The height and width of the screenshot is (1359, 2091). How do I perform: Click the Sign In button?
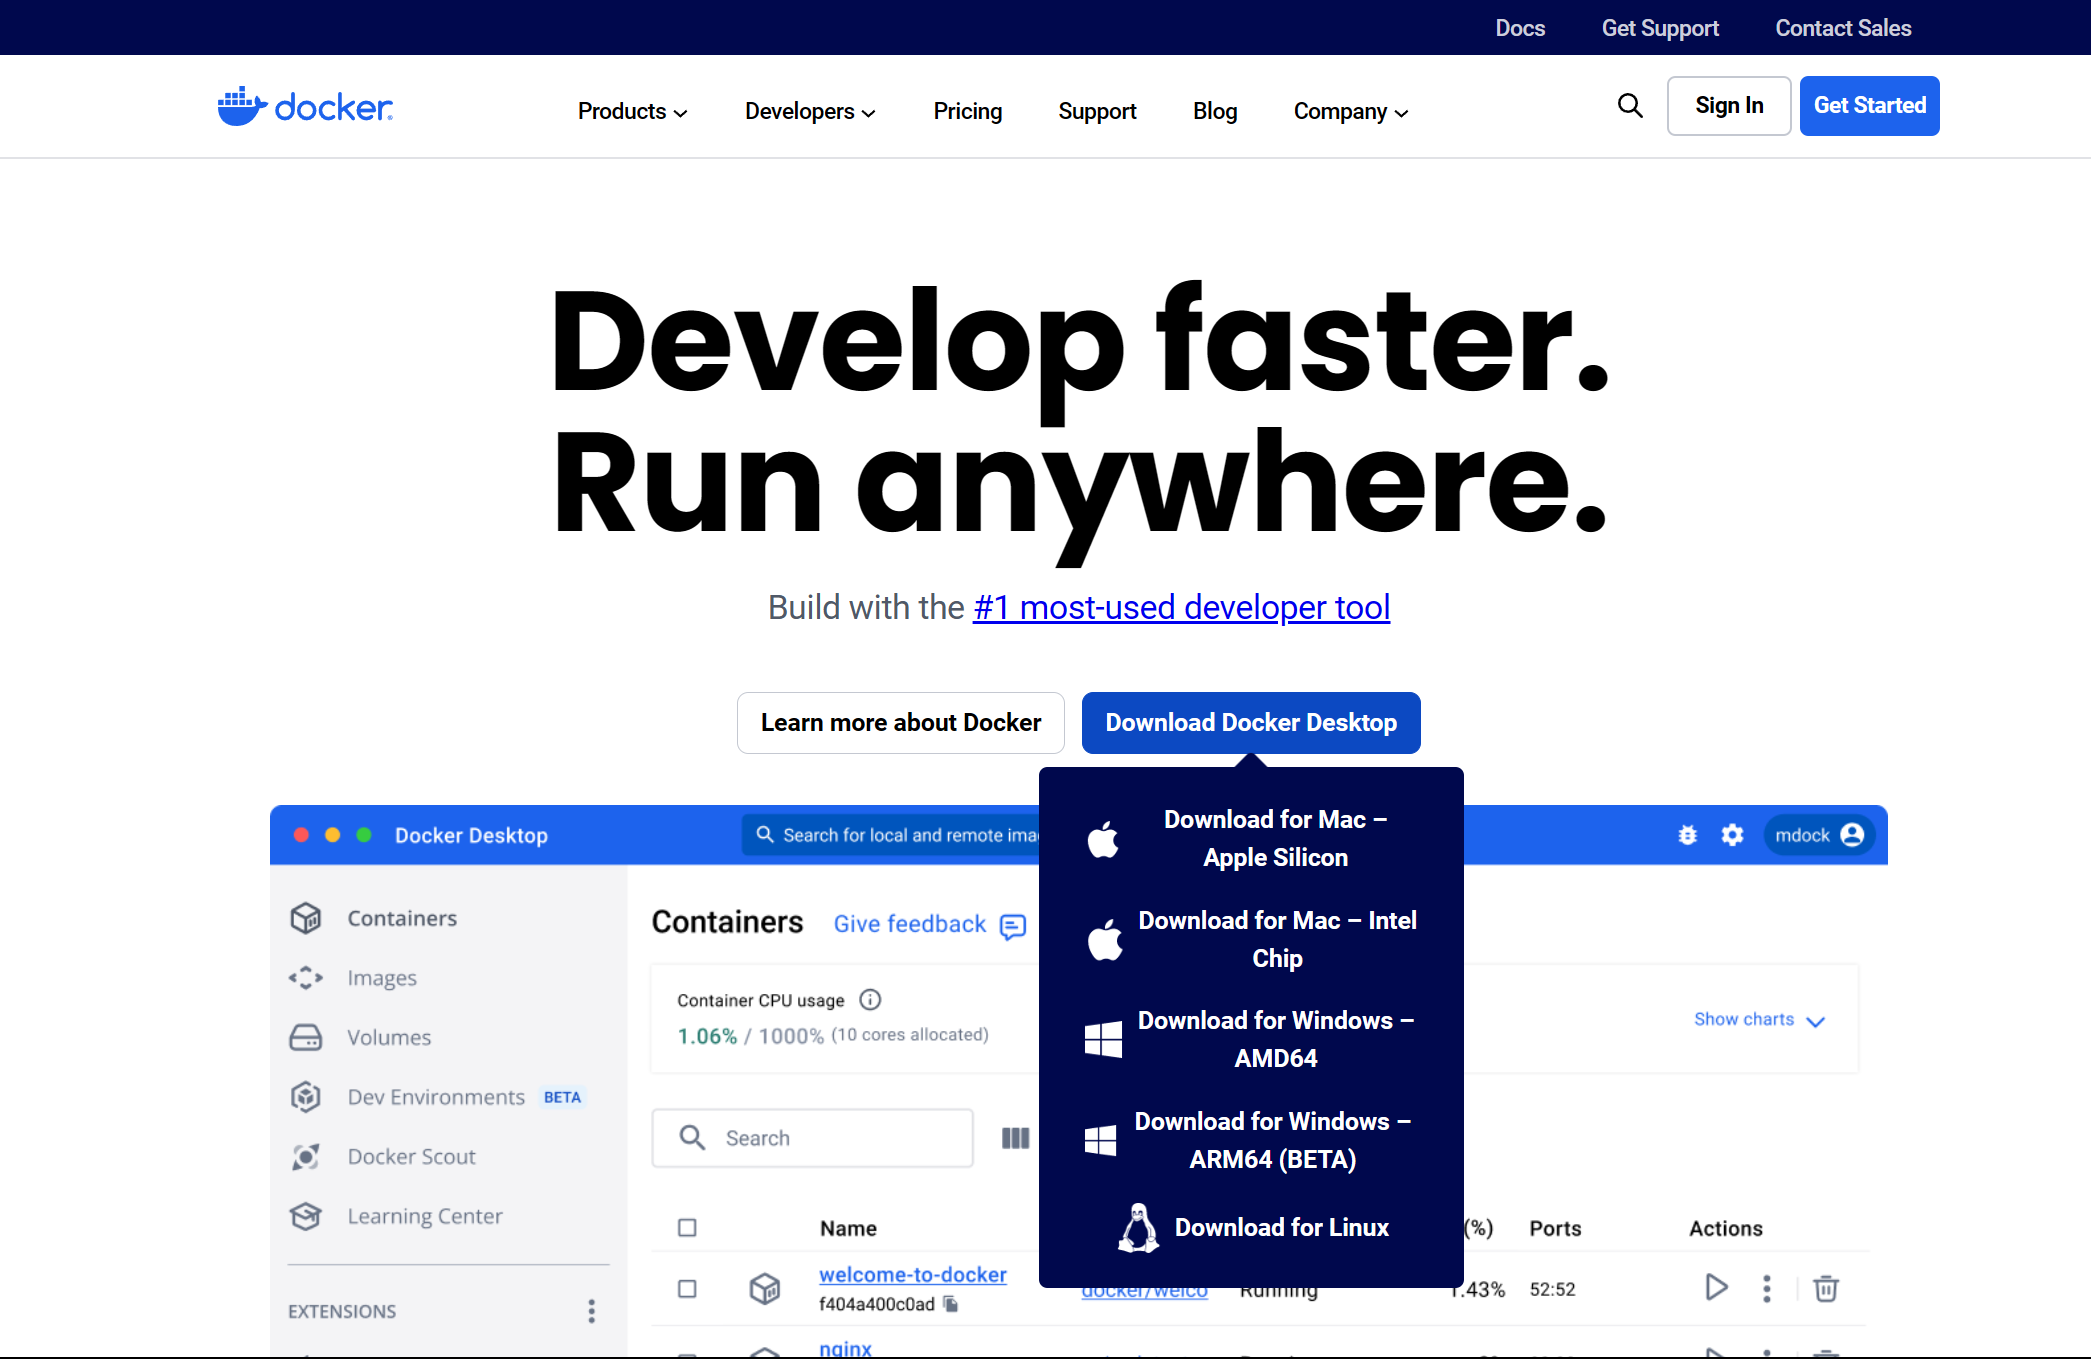click(1729, 105)
